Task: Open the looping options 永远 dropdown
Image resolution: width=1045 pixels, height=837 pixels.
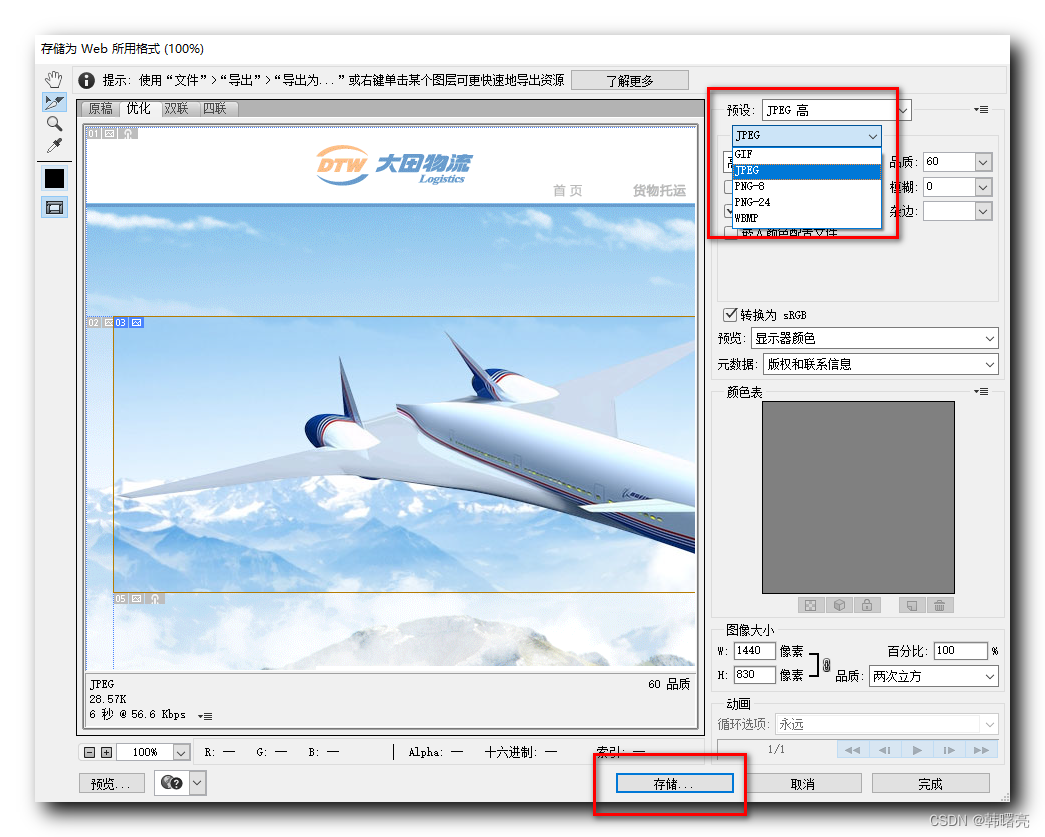Action: 886,724
